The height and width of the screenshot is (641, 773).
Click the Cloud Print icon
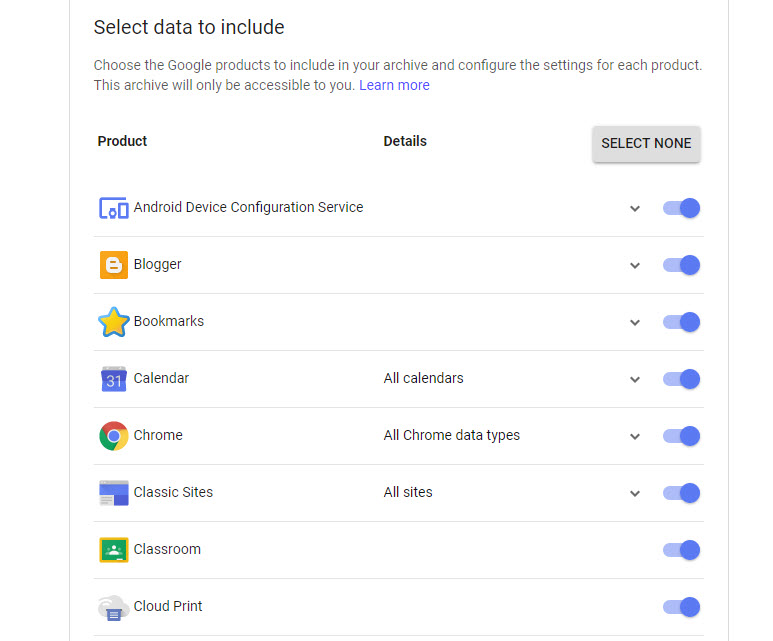click(114, 607)
